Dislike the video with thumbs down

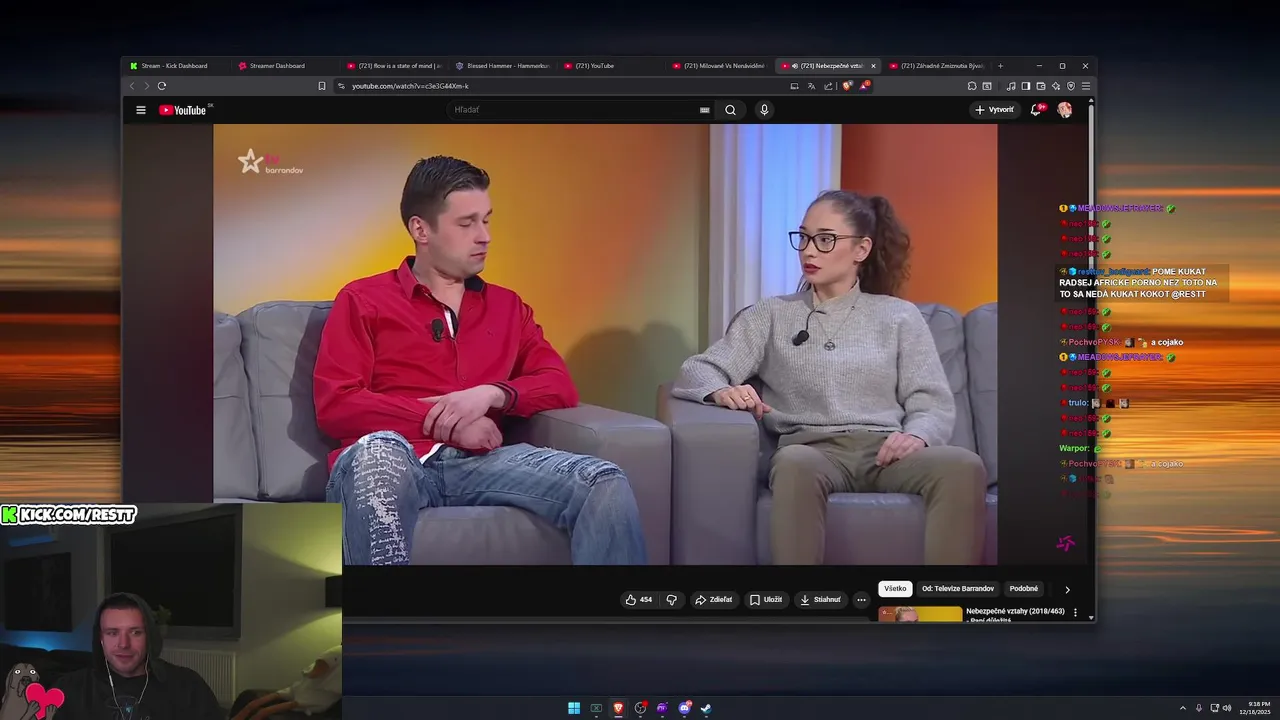pos(671,600)
